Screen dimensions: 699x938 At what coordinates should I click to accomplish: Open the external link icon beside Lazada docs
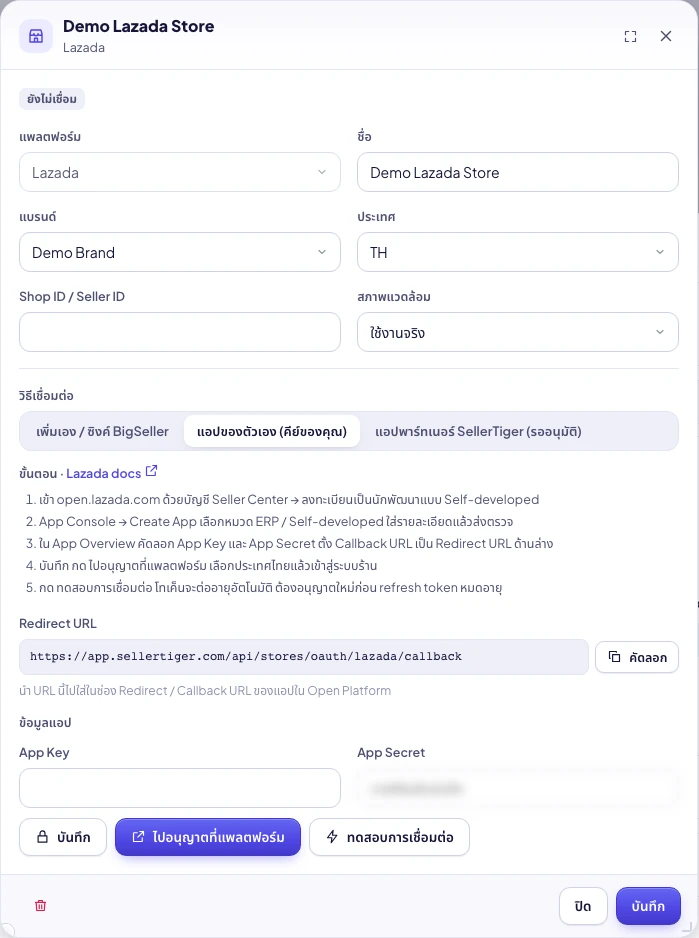(x=151, y=471)
